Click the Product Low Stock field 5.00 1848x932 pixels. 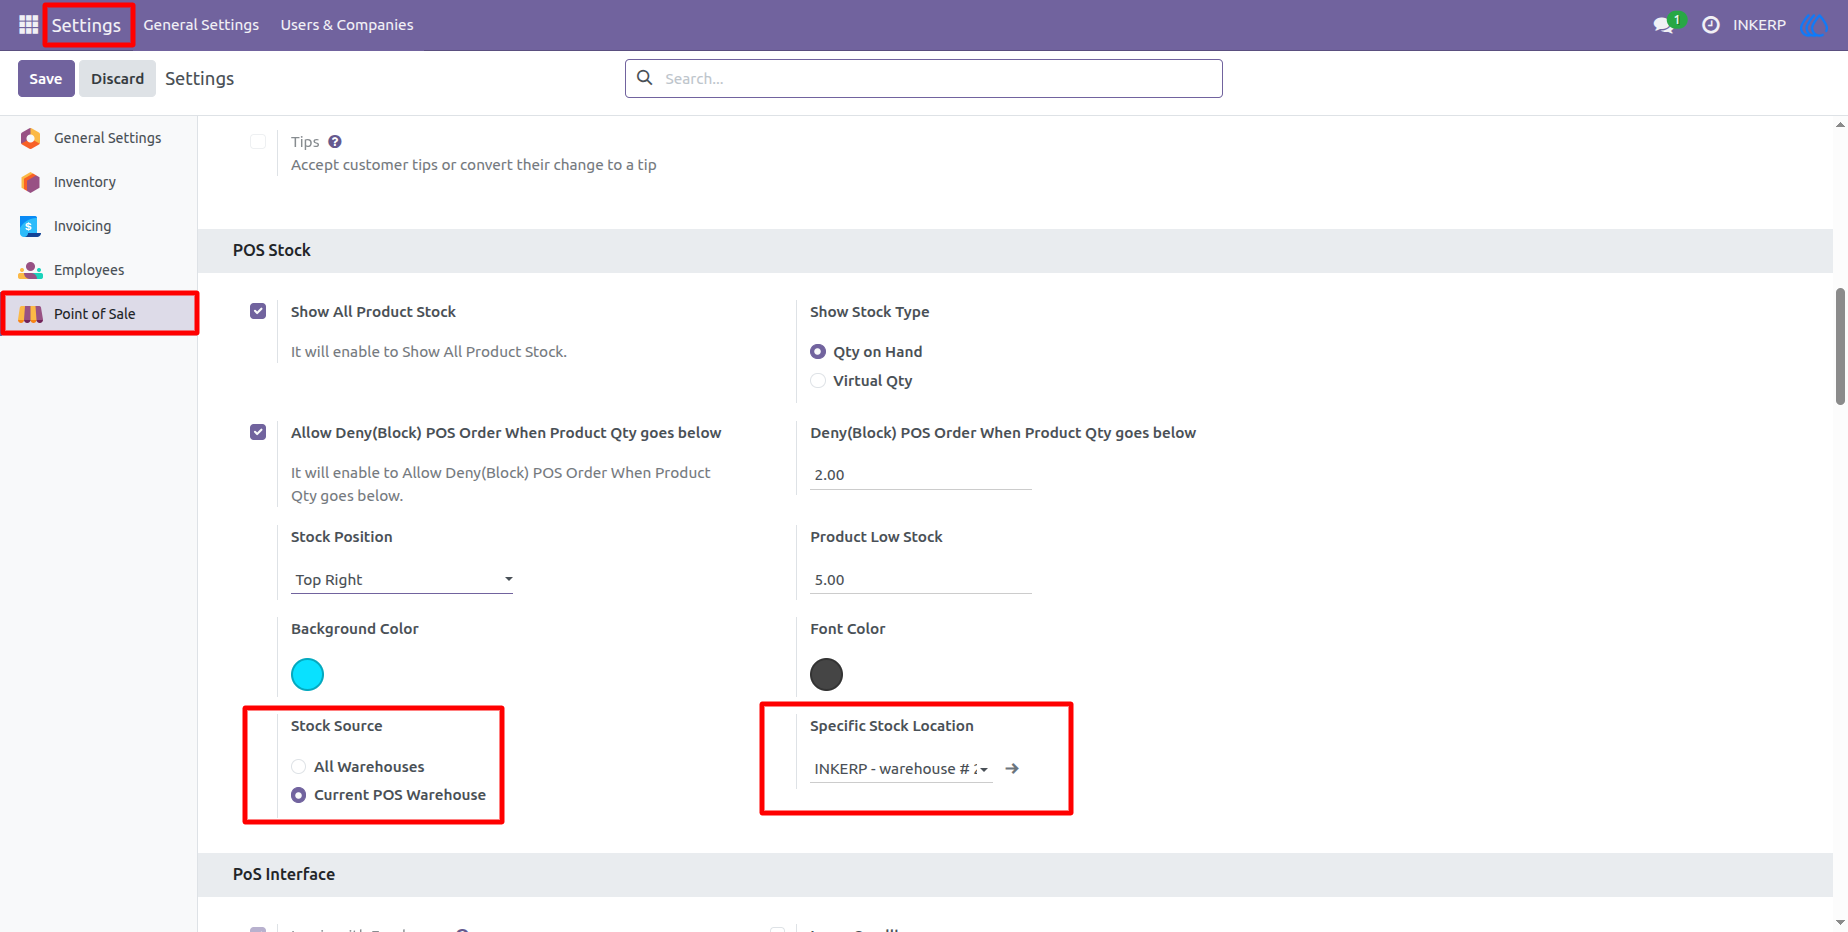920,580
